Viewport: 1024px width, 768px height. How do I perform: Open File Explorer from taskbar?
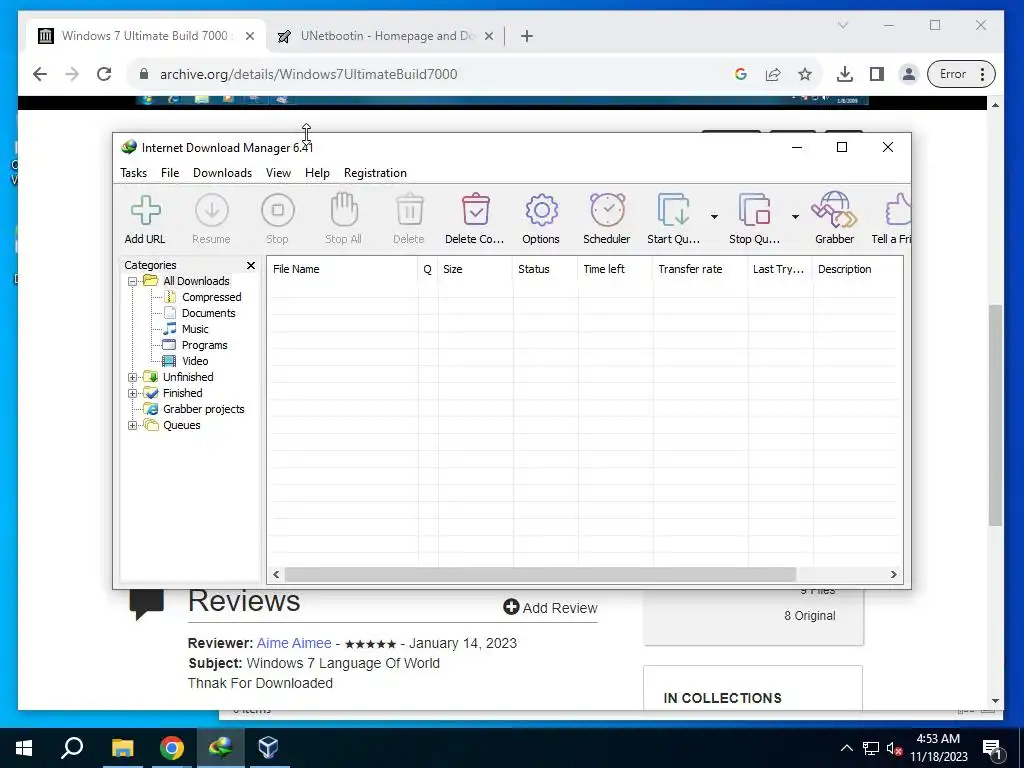(122, 748)
